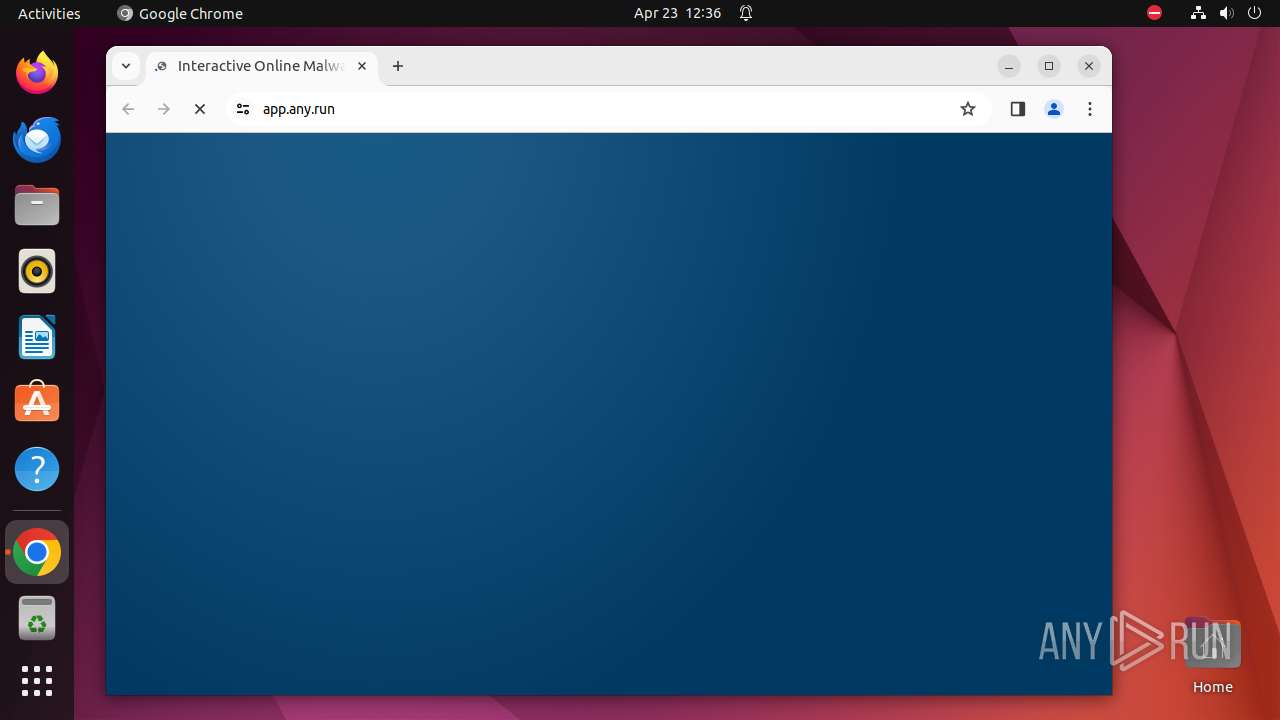Screen dimensions: 1280x720
Task: Minimize the Chrome window
Action: 1009,66
